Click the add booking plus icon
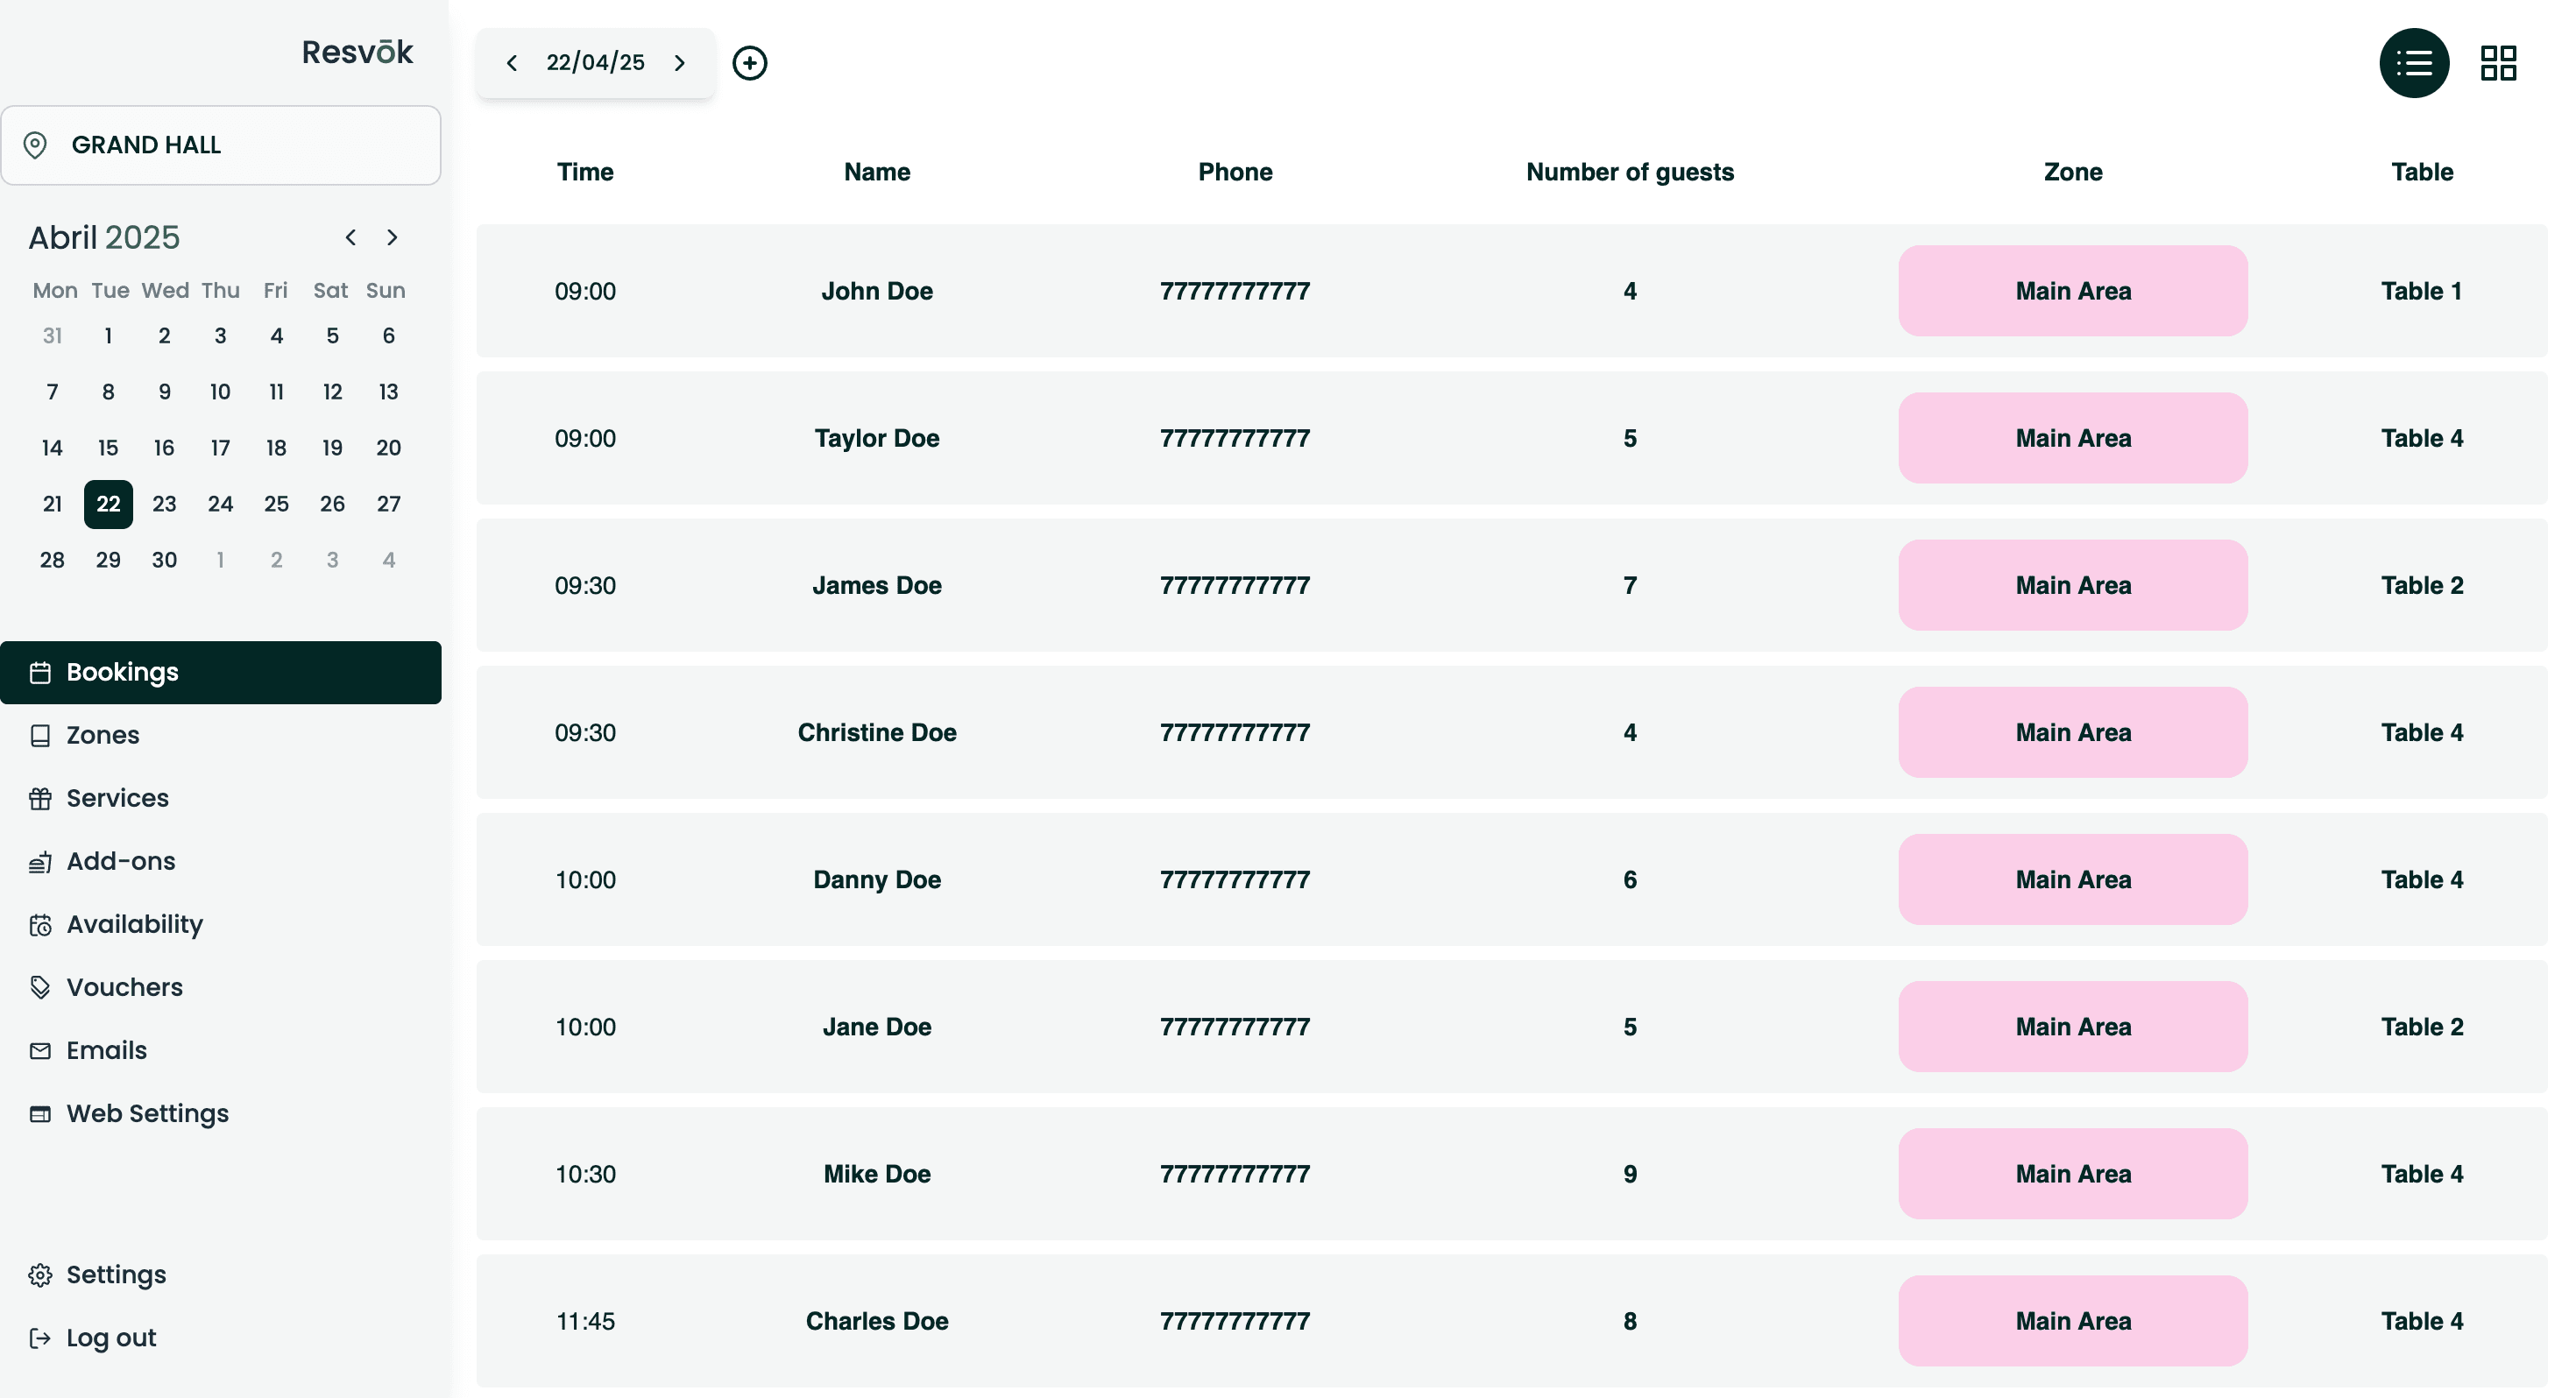Image resolution: width=2576 pixels, height=1398 pixels. 749,63
